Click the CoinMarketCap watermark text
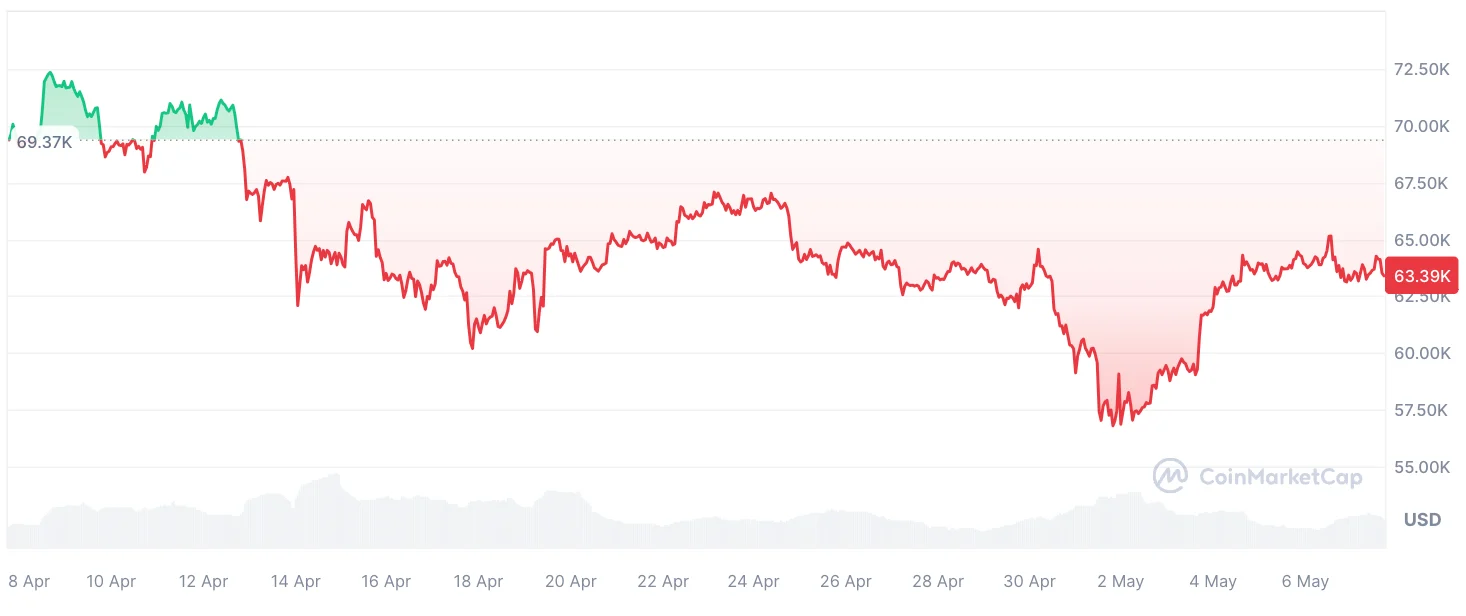 click(1280, 477)
